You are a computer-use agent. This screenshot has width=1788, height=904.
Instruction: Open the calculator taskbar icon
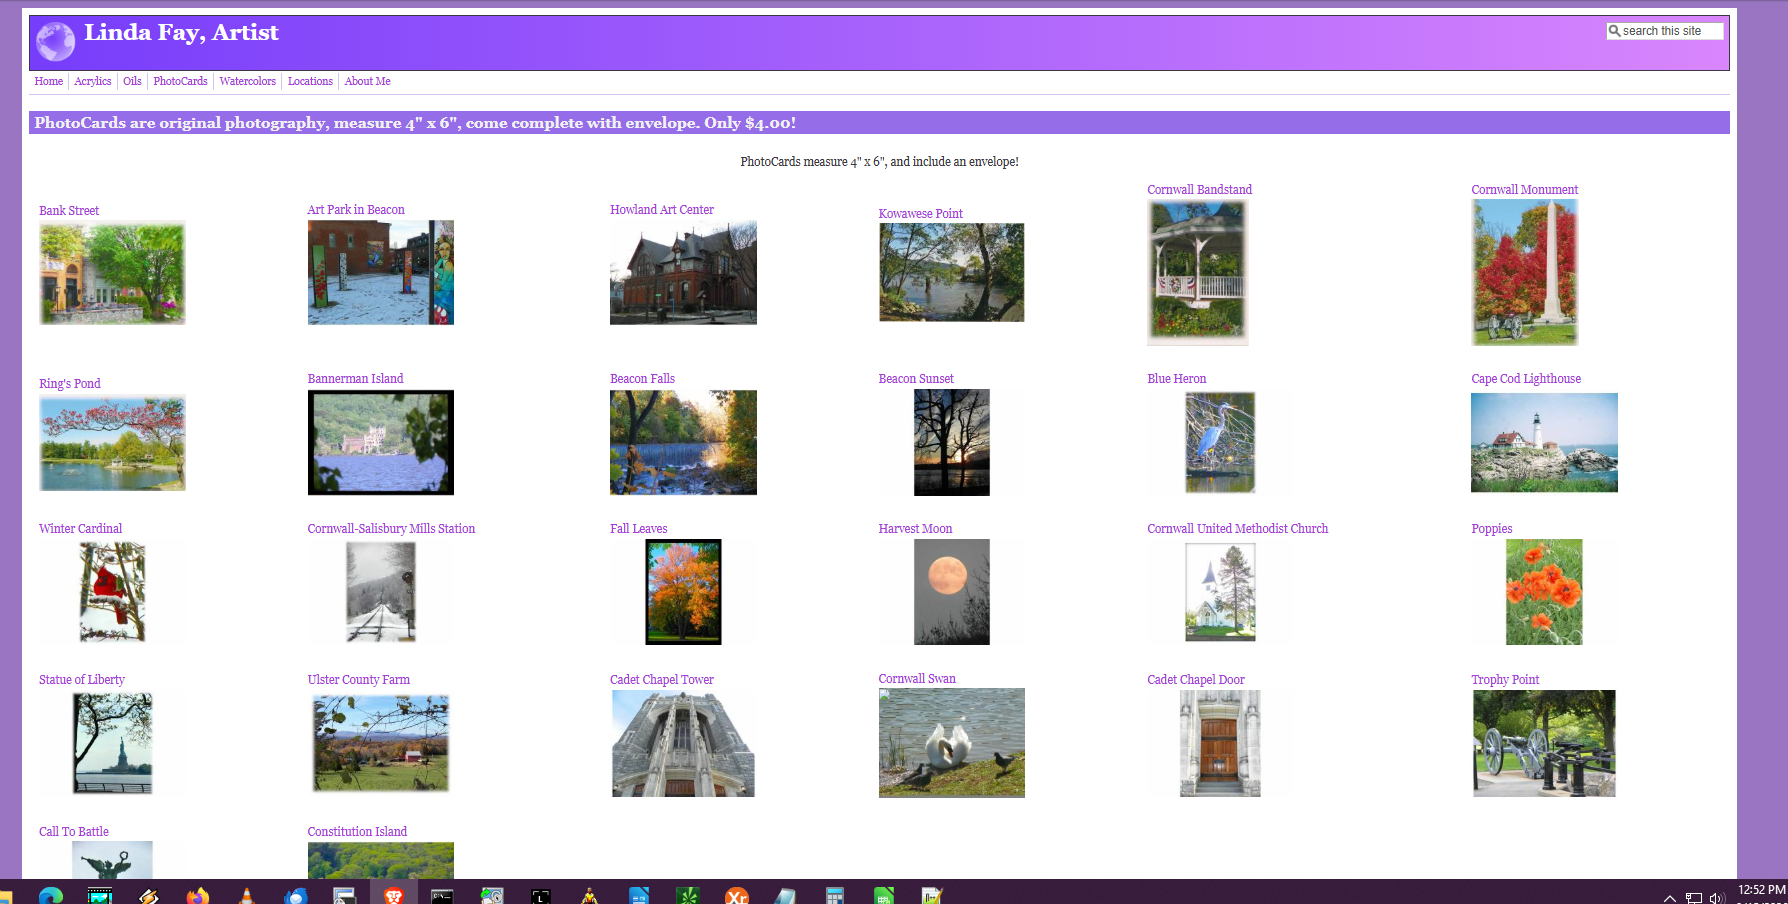tap(835, 895)
